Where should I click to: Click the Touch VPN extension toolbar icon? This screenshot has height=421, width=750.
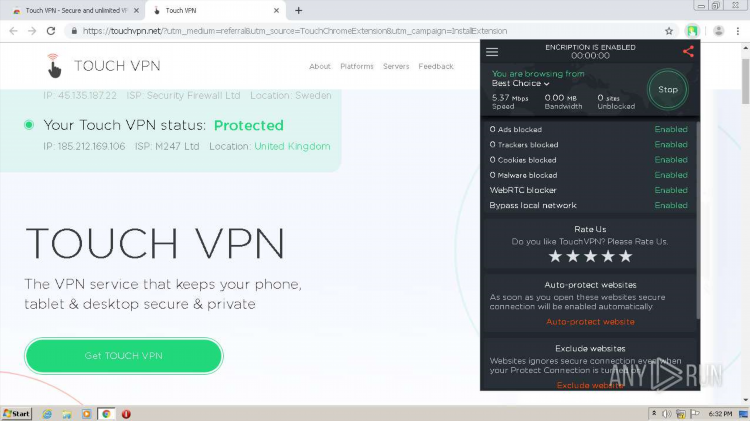coord(692,31)
